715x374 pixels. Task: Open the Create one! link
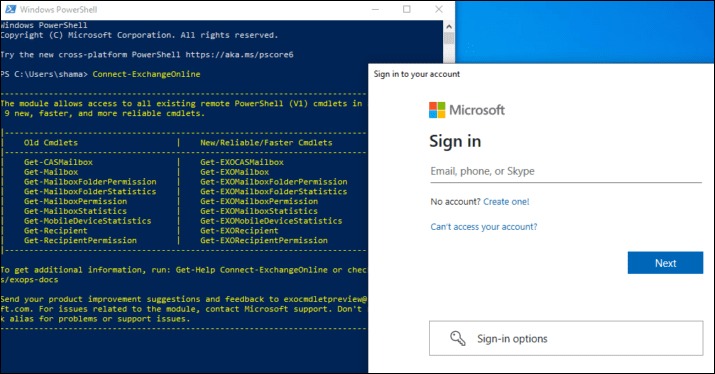click(506, 202)
